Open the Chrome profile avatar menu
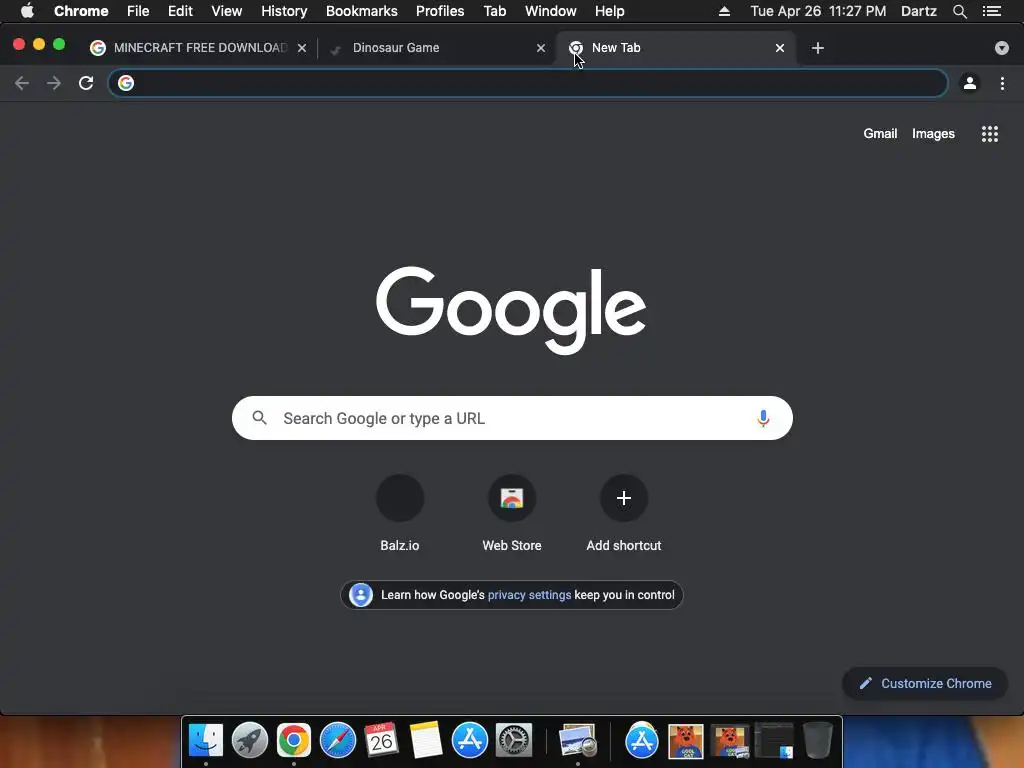This screenshot has height=768, width=1024. (970, 83)
